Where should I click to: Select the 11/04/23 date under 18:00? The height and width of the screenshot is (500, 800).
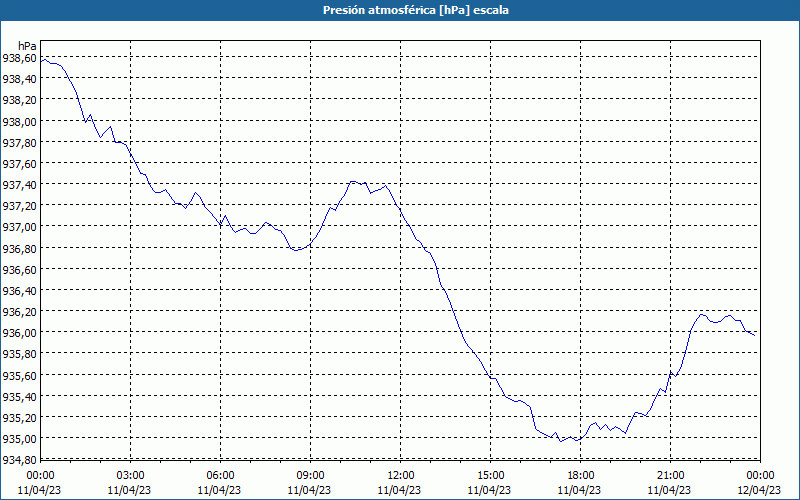click(x=580, y=490)
